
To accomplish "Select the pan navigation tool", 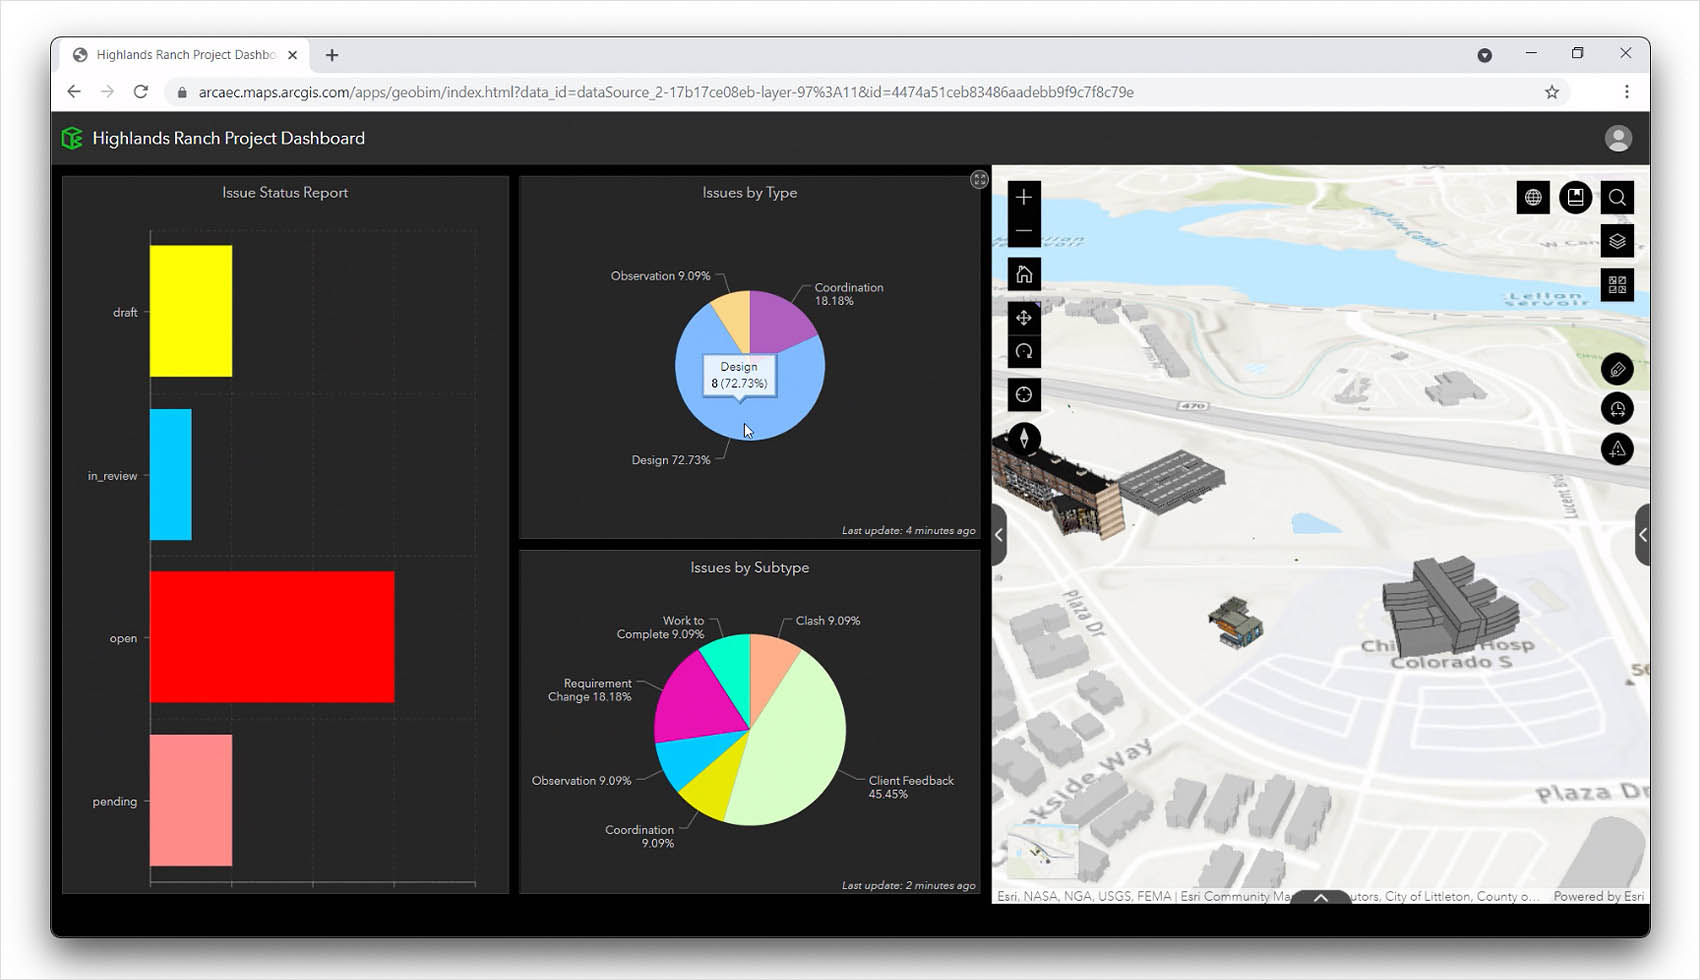I will coord(1023,318).
